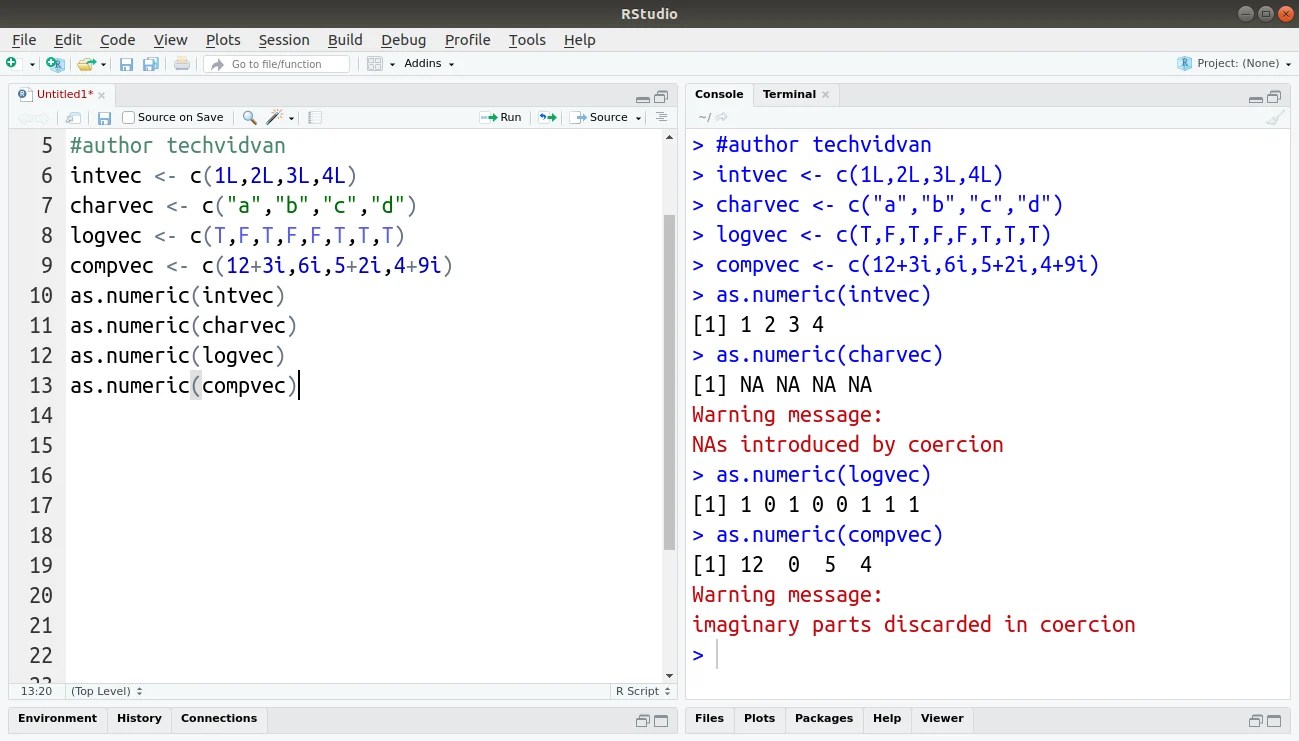Open the recent files dropdown arrow
Viewport: 1299px width, 741px height.
103,64
